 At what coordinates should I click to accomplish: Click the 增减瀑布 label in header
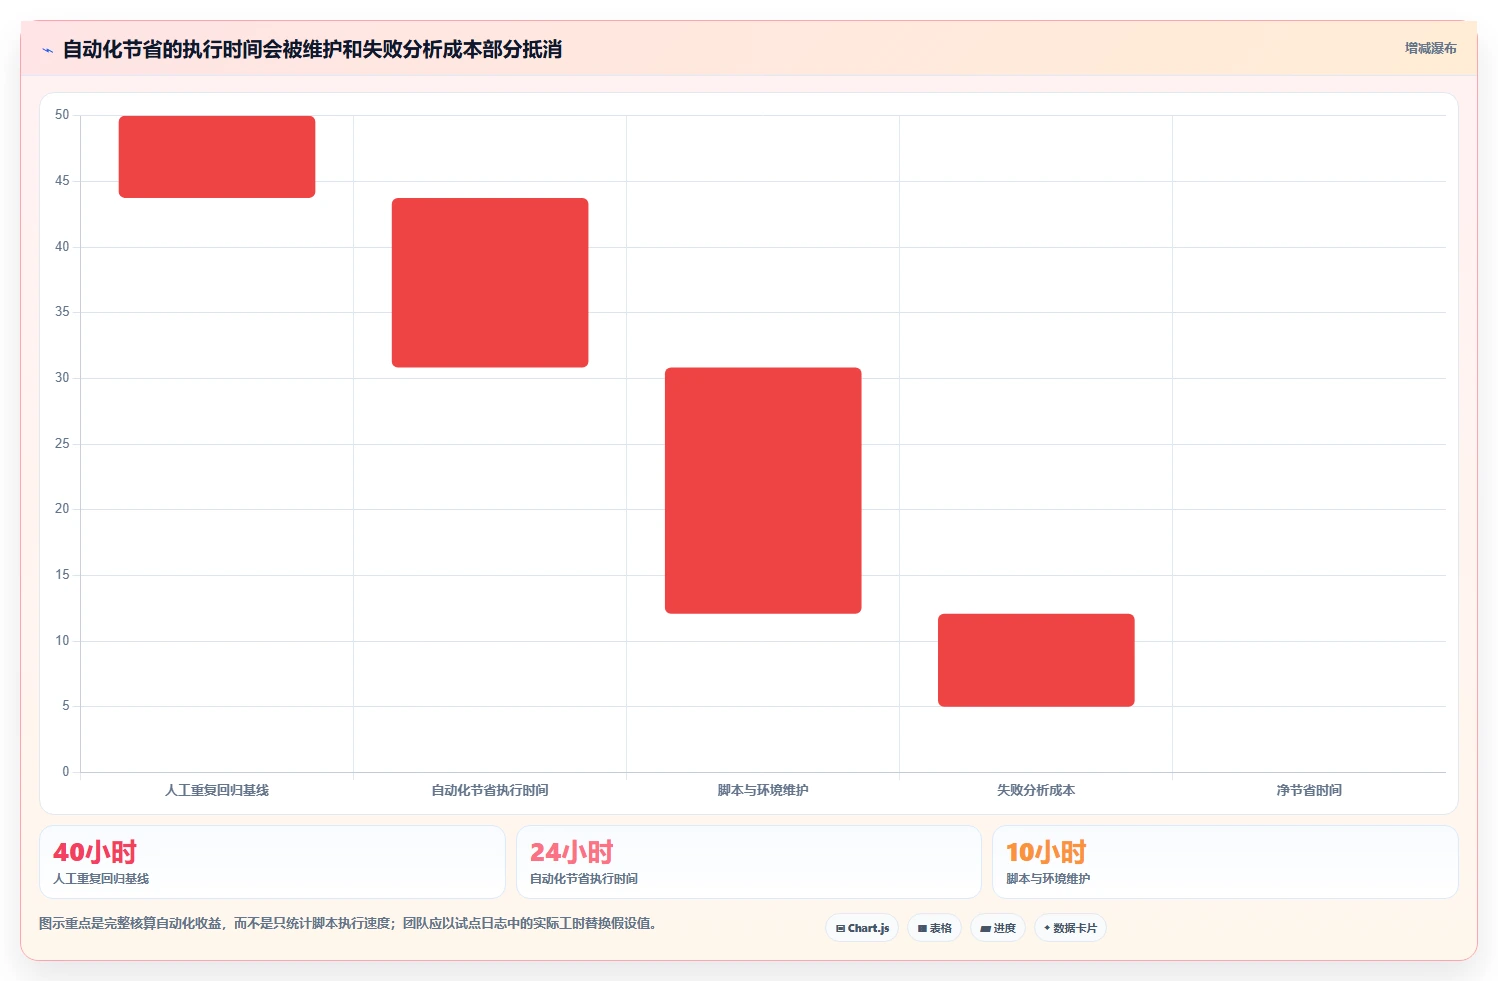tap(1430, 48)
